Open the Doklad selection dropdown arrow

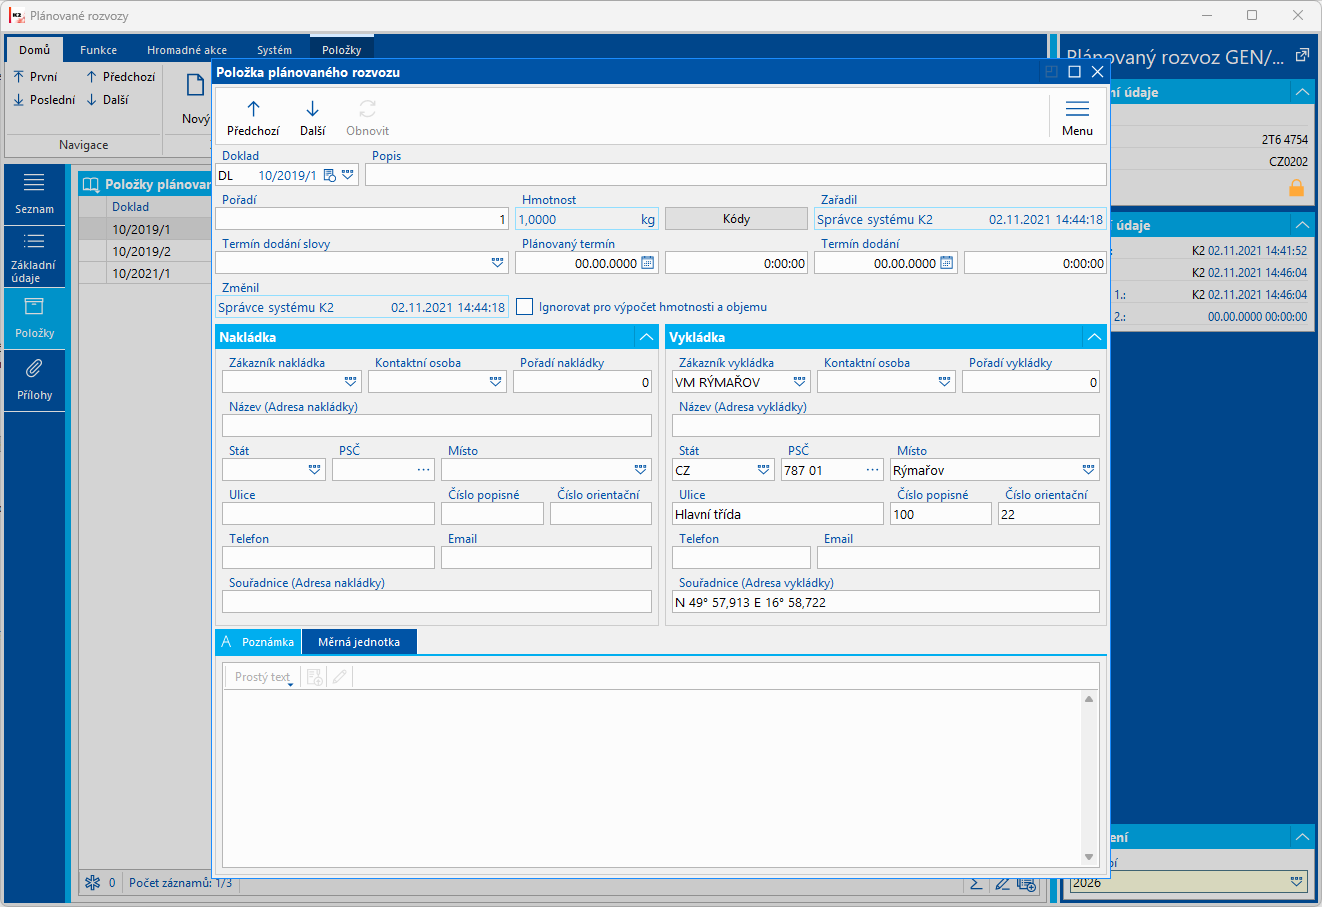pyautogui.click(x=348, y=175)
